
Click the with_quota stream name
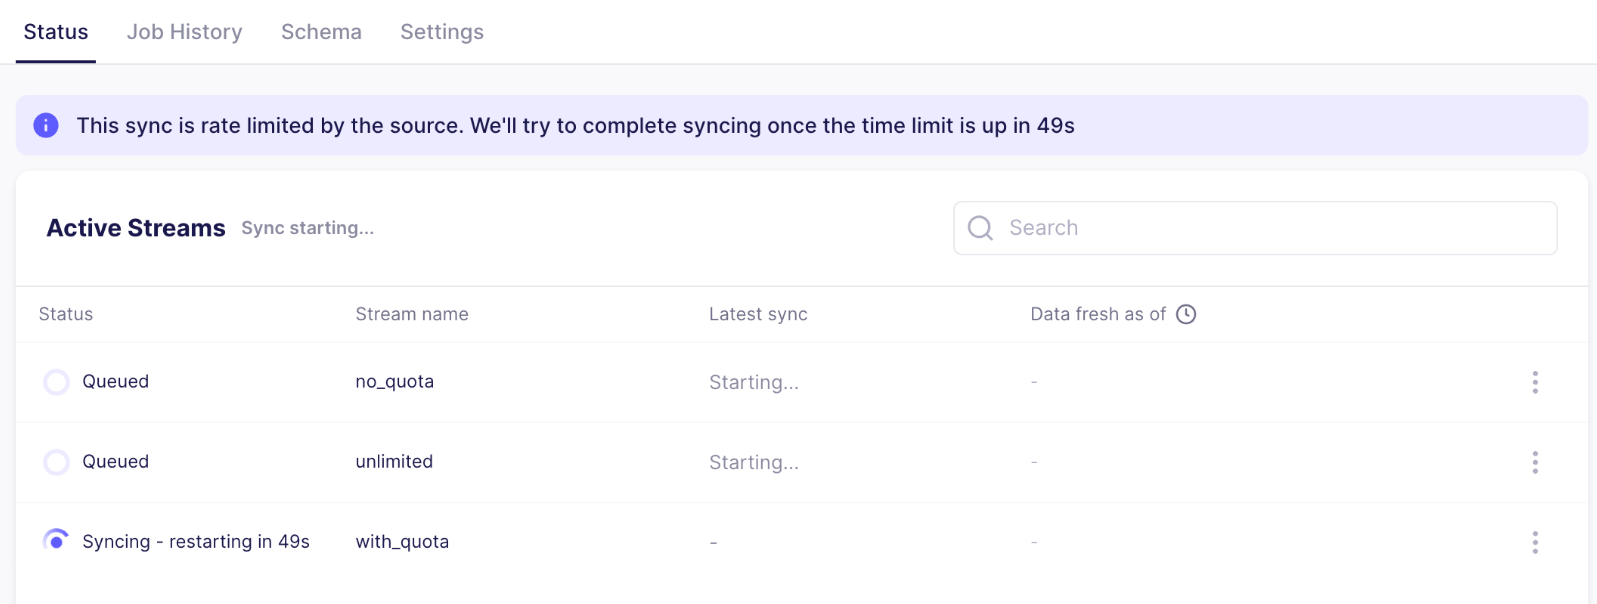point(402,542)
